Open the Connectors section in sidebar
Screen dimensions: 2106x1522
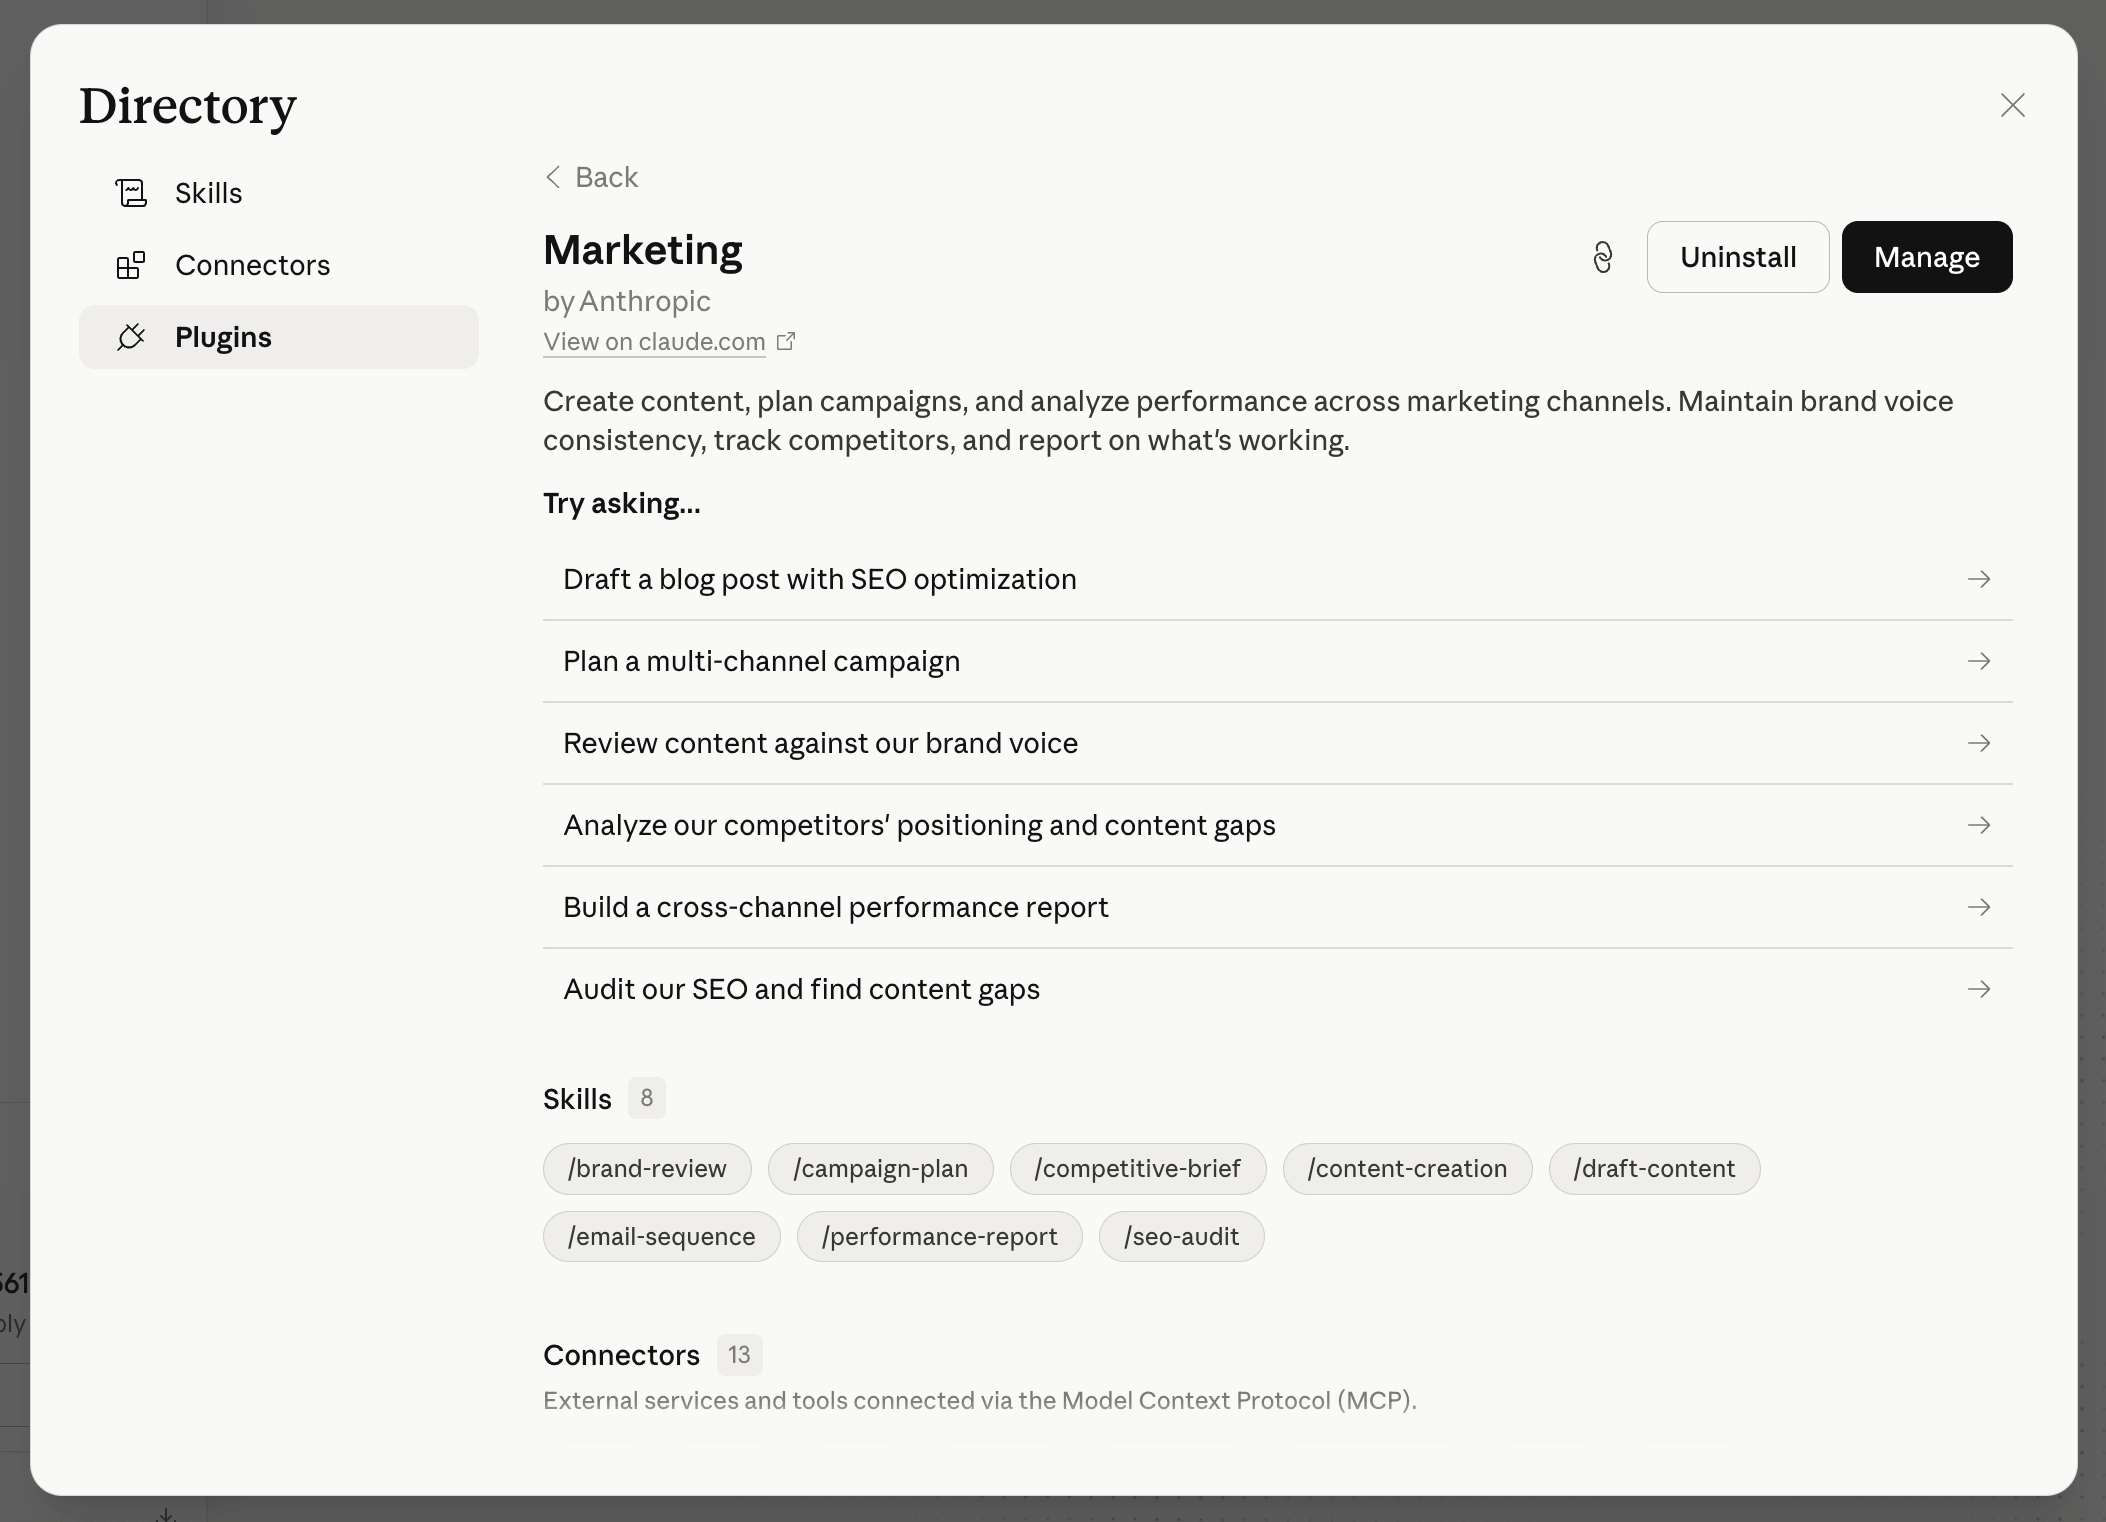(279, 265)
